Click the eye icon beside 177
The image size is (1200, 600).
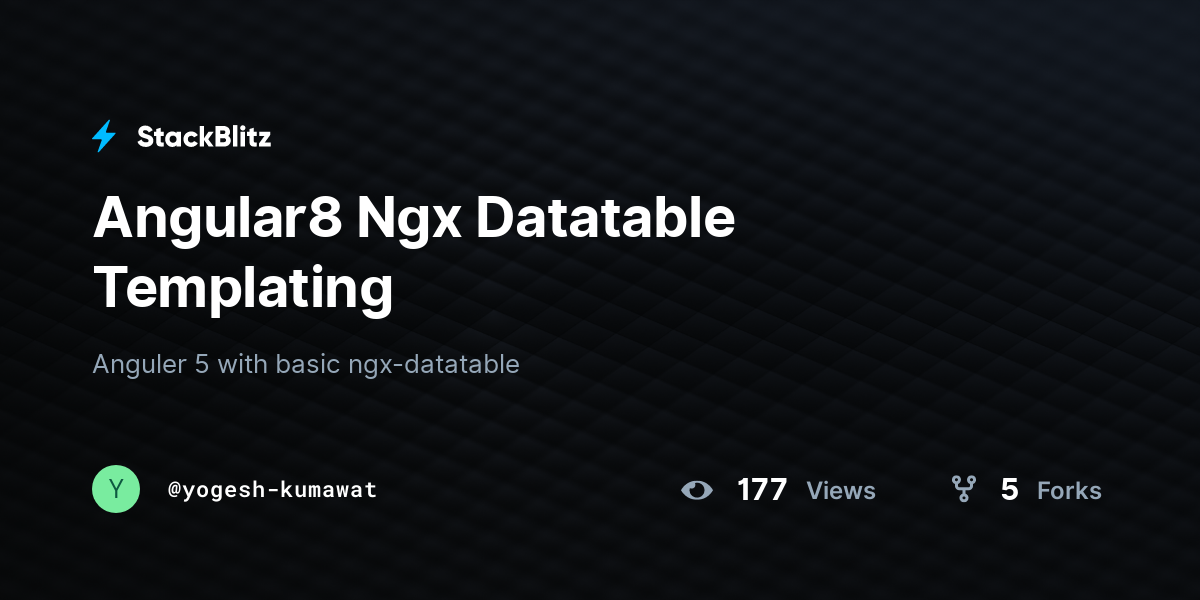697,490
